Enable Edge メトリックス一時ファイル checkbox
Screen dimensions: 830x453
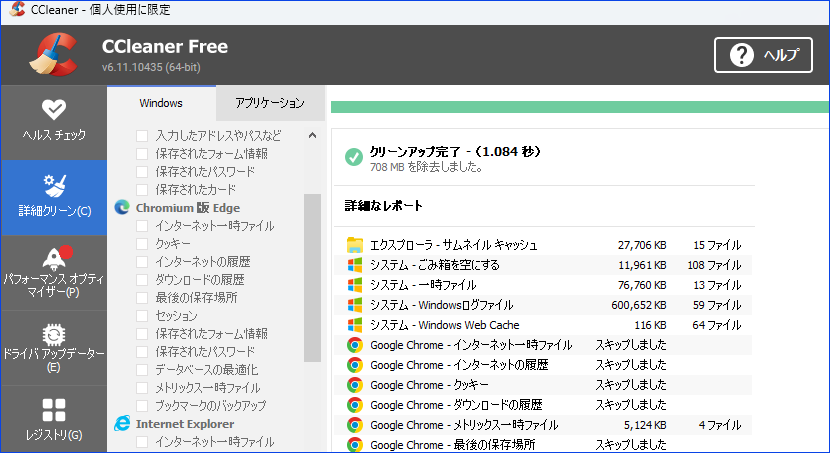[142, 388]
